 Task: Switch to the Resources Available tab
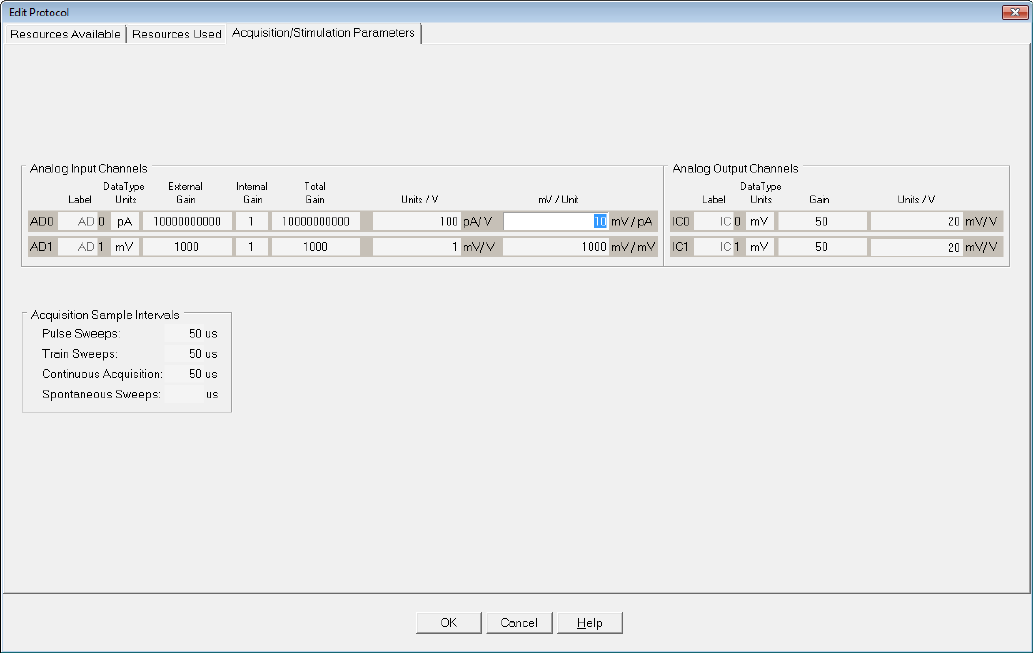pyautogui.click(x=65, y=34)
